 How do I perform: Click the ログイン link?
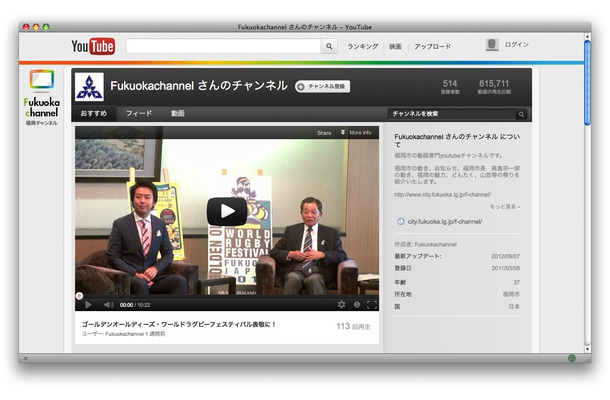click(x=517, y=45)
